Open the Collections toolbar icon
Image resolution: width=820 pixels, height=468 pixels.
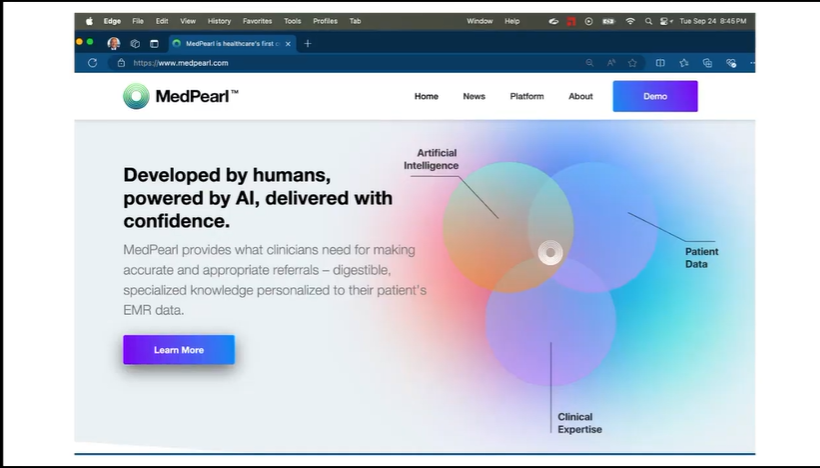[707, 62]
